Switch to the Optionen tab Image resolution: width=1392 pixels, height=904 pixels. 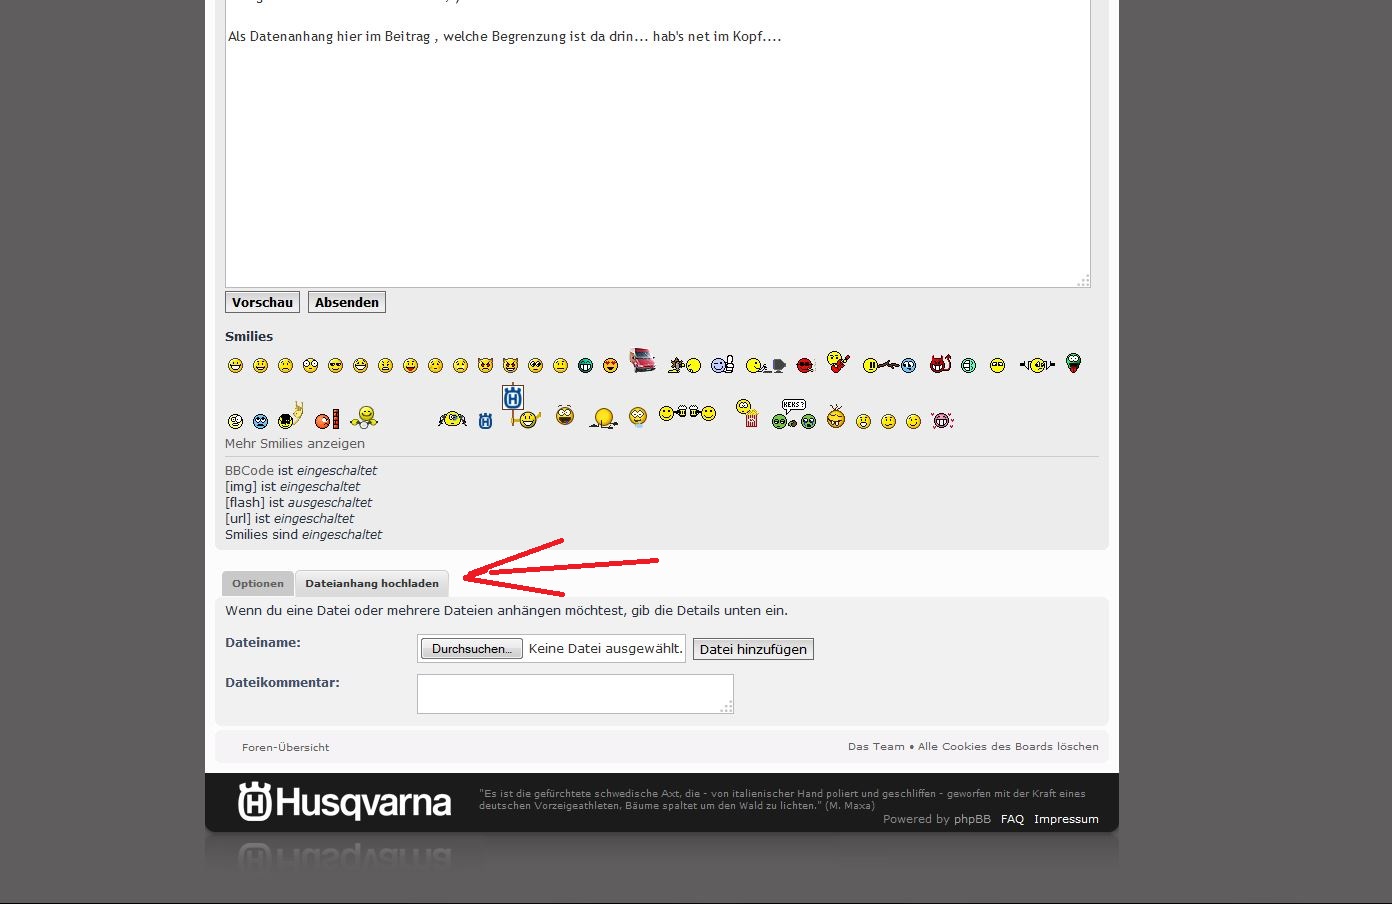[x=258, y=584]
